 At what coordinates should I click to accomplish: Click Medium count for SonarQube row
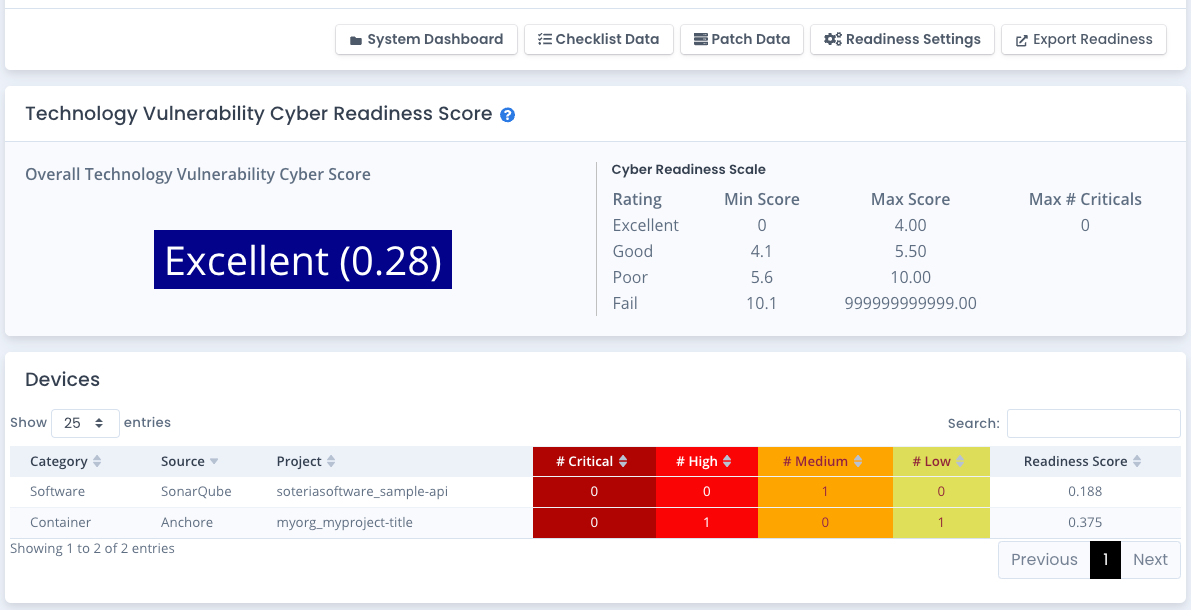pyautogui.click(x=825, y=491)
